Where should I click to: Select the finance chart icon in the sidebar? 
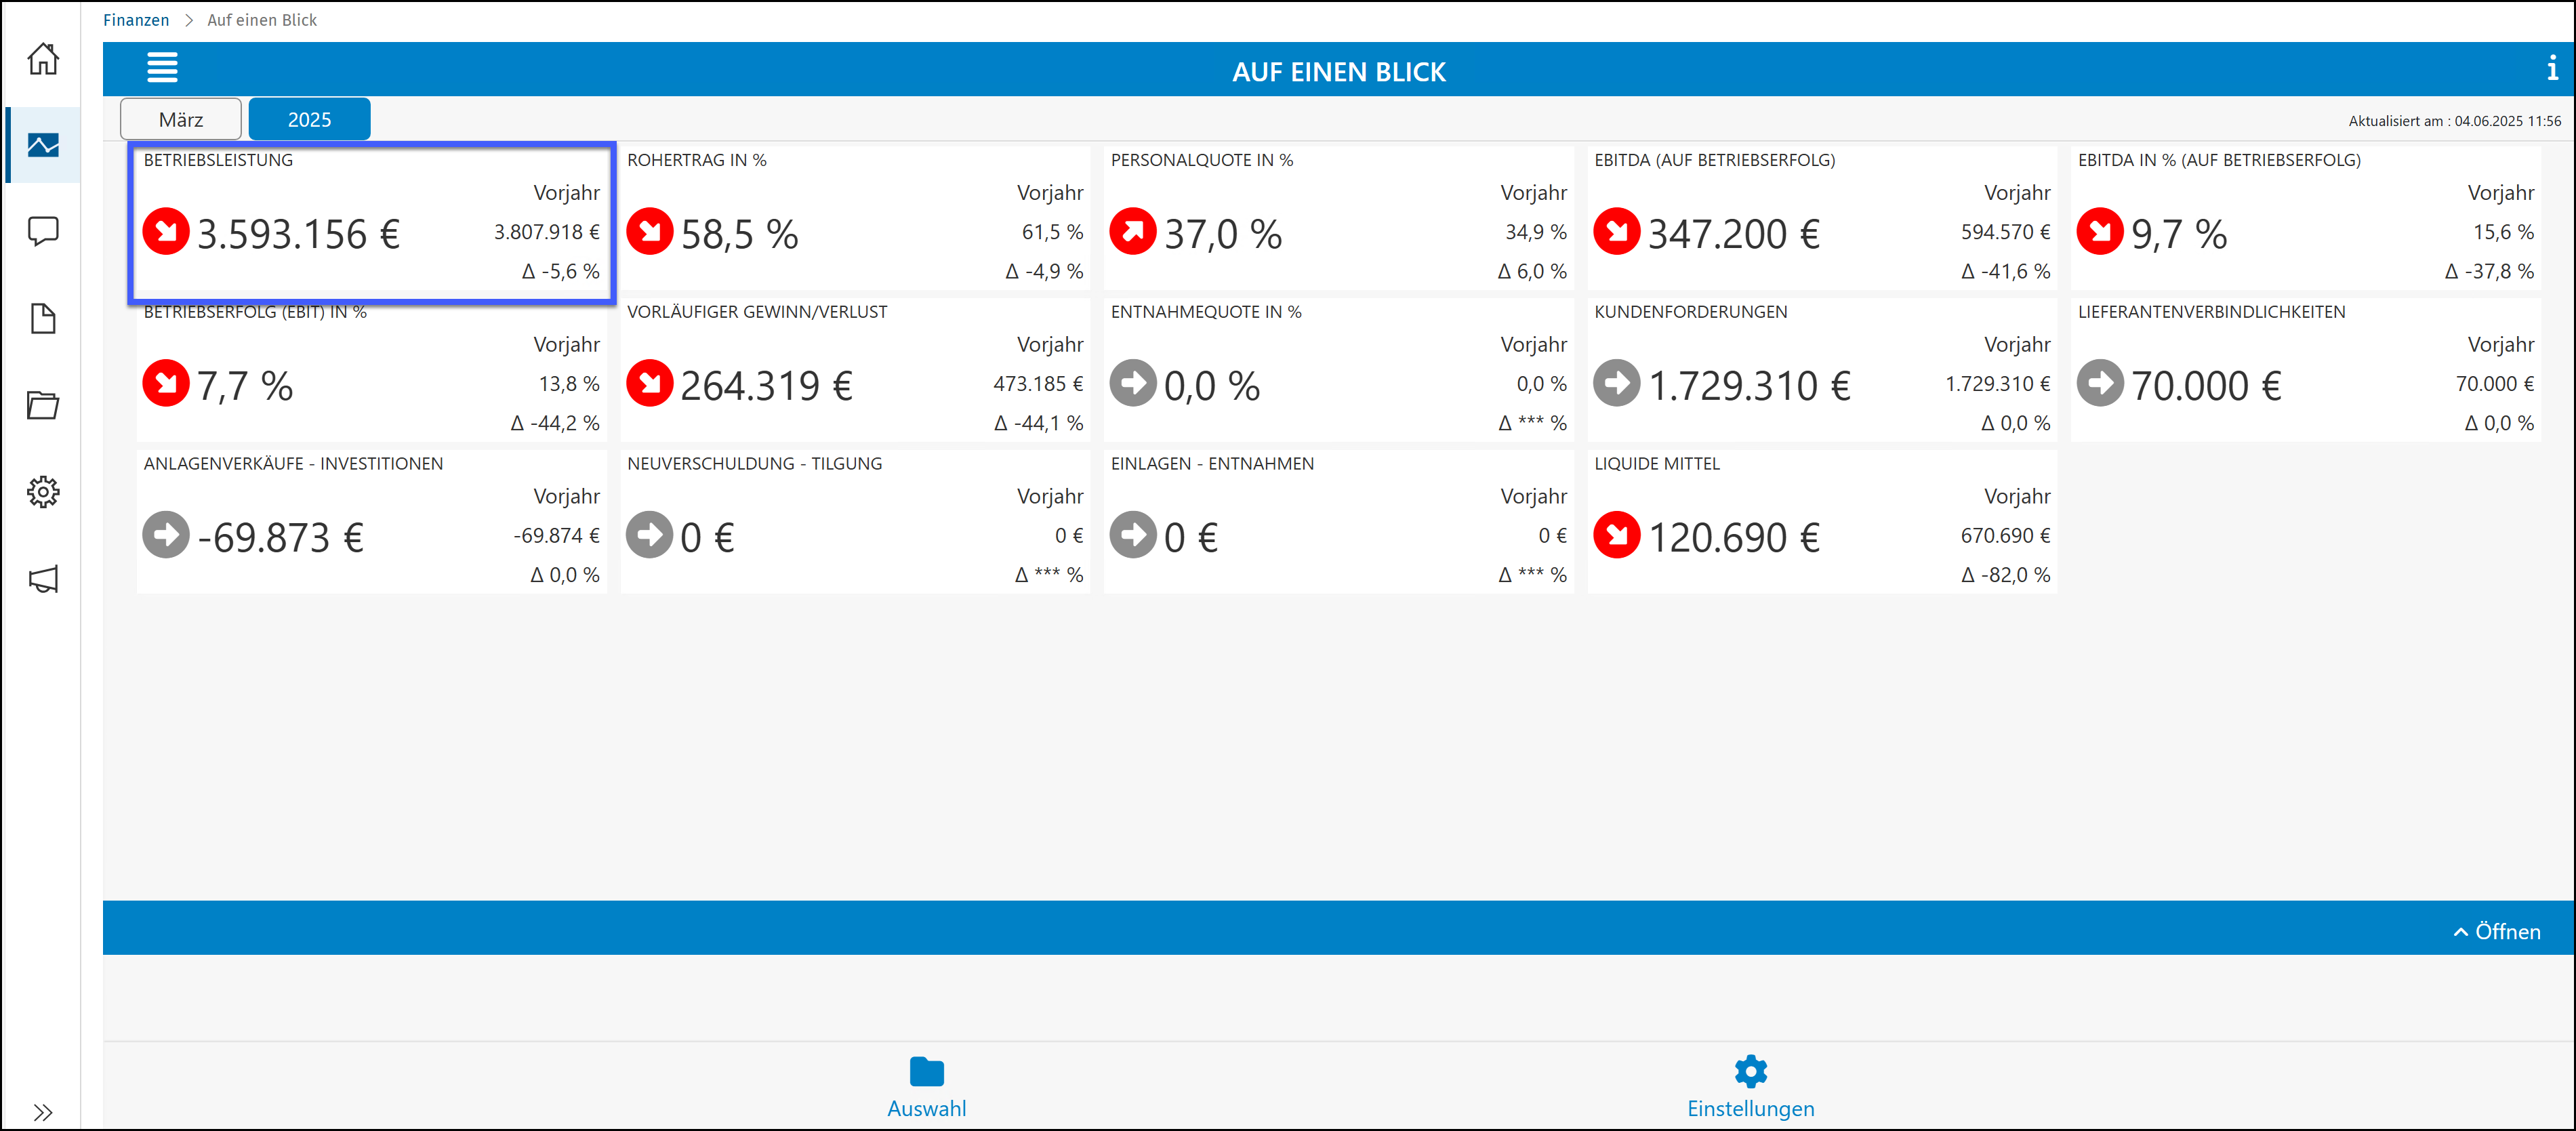(x=43, y=145)
